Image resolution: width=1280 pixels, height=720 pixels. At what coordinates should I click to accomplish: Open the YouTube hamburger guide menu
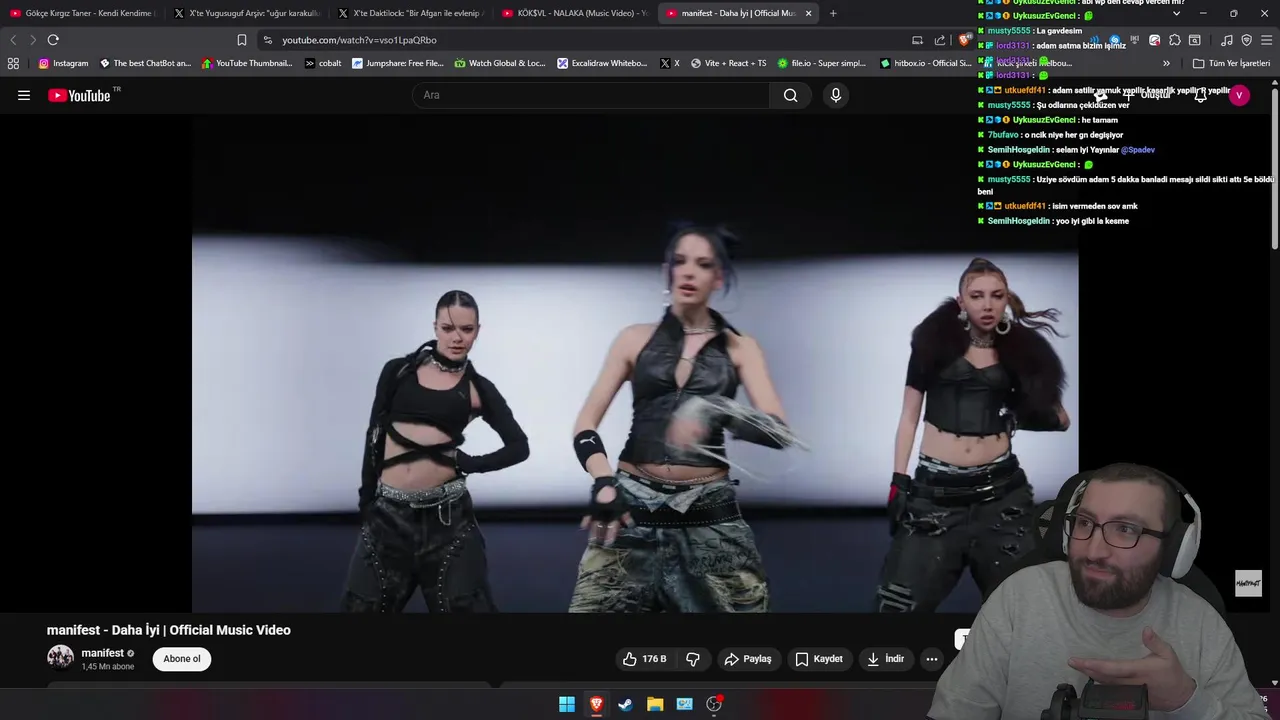(x=24, y=95)
